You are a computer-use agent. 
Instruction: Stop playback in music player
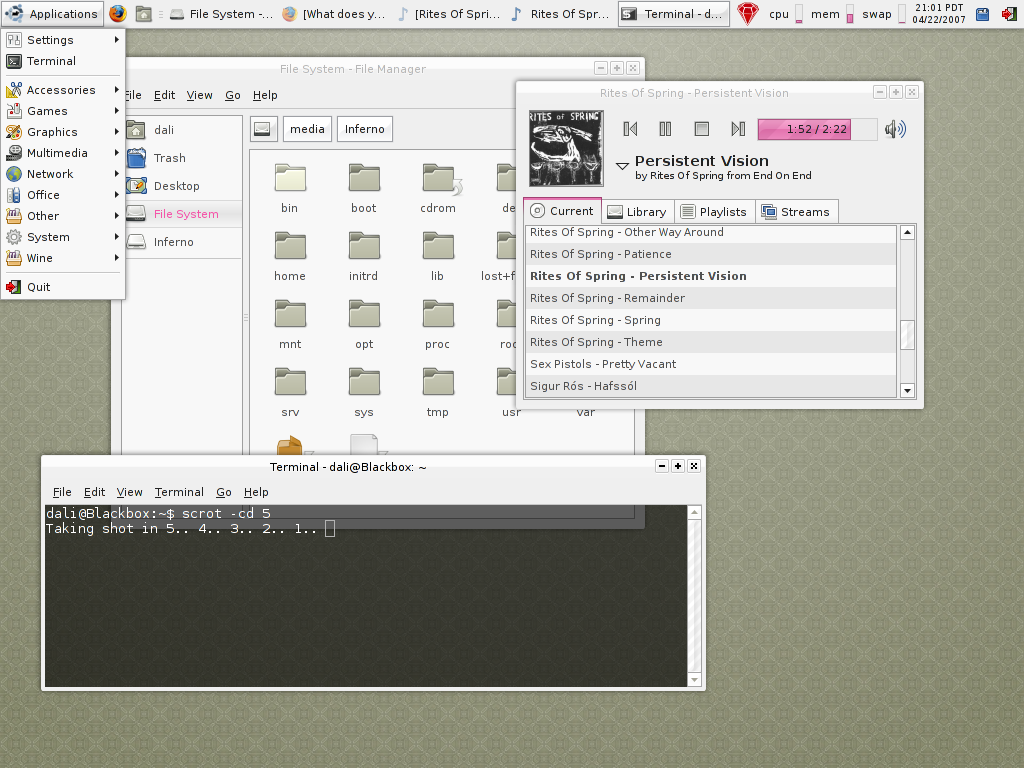(702, 129)
